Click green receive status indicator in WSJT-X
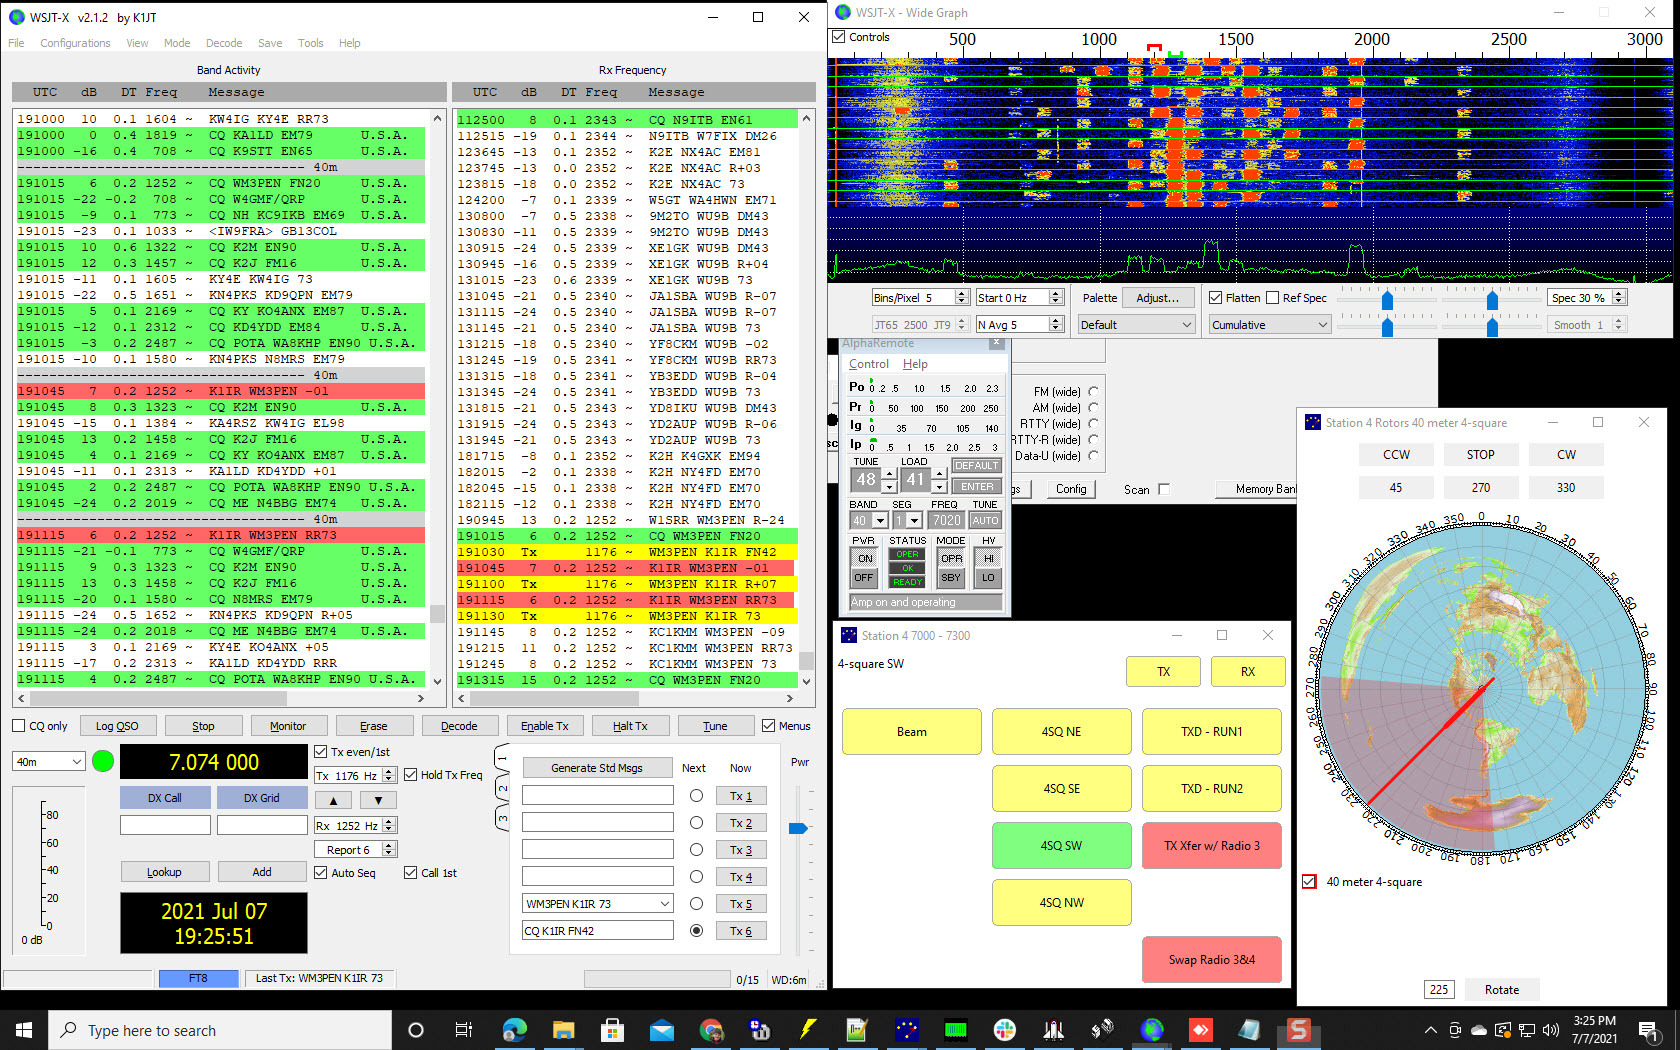 [103, 762]
